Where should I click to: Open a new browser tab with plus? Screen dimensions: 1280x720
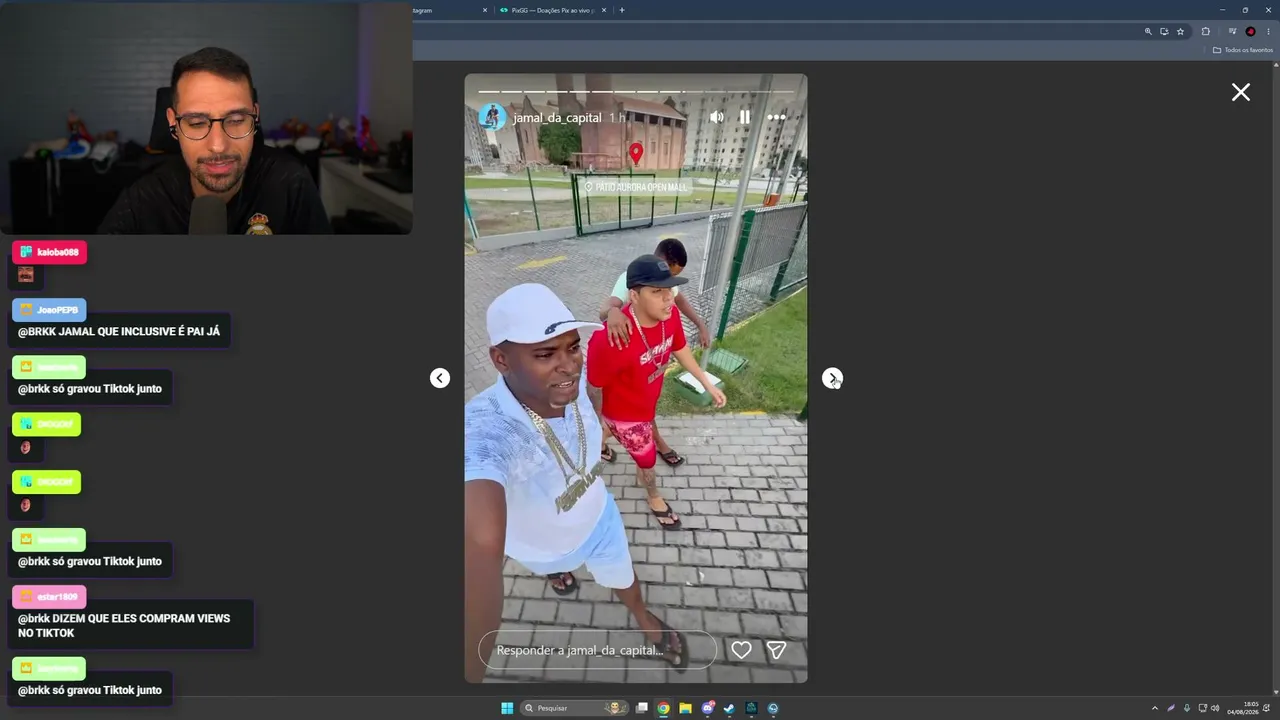click(x=622, y=10)
